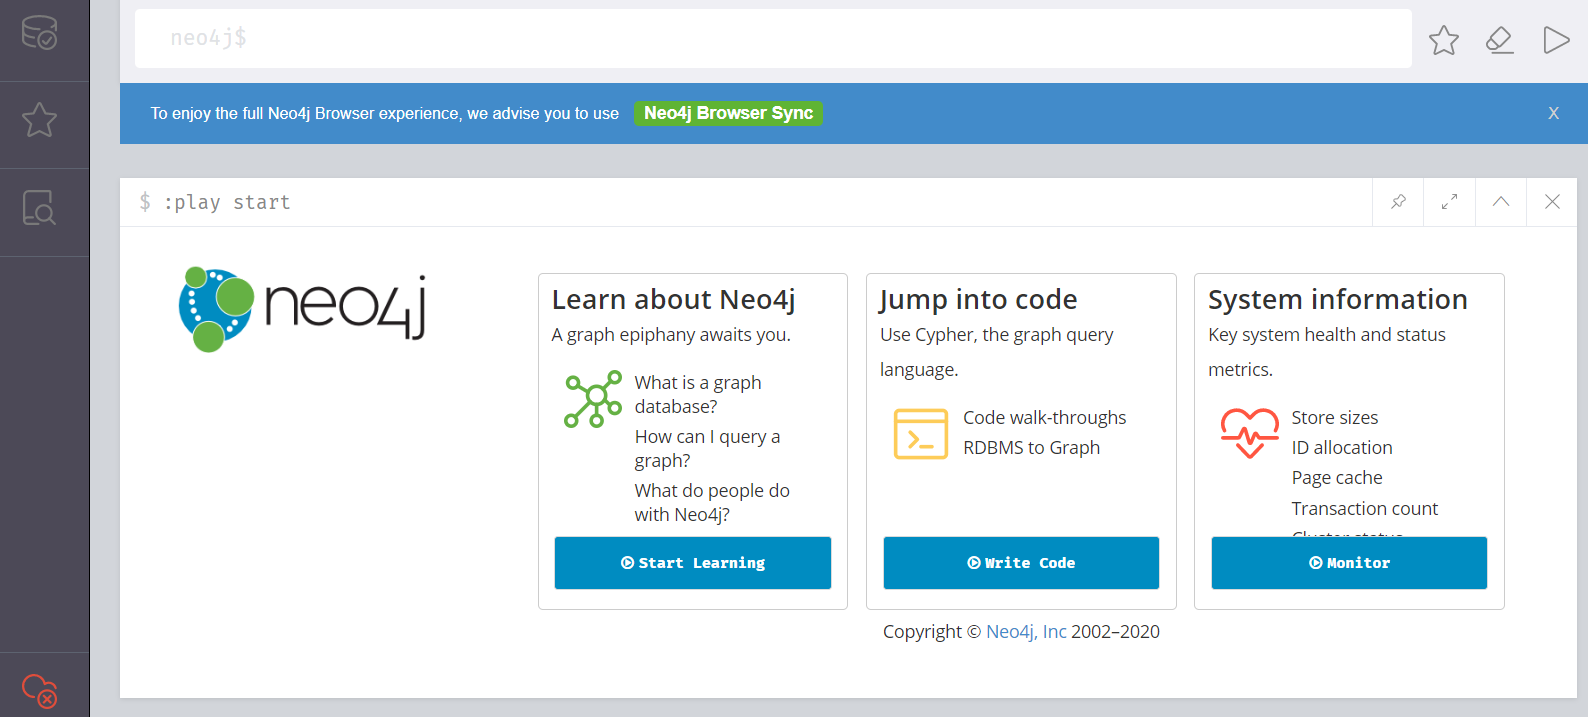Click the Write Code button

point(1021,563)
